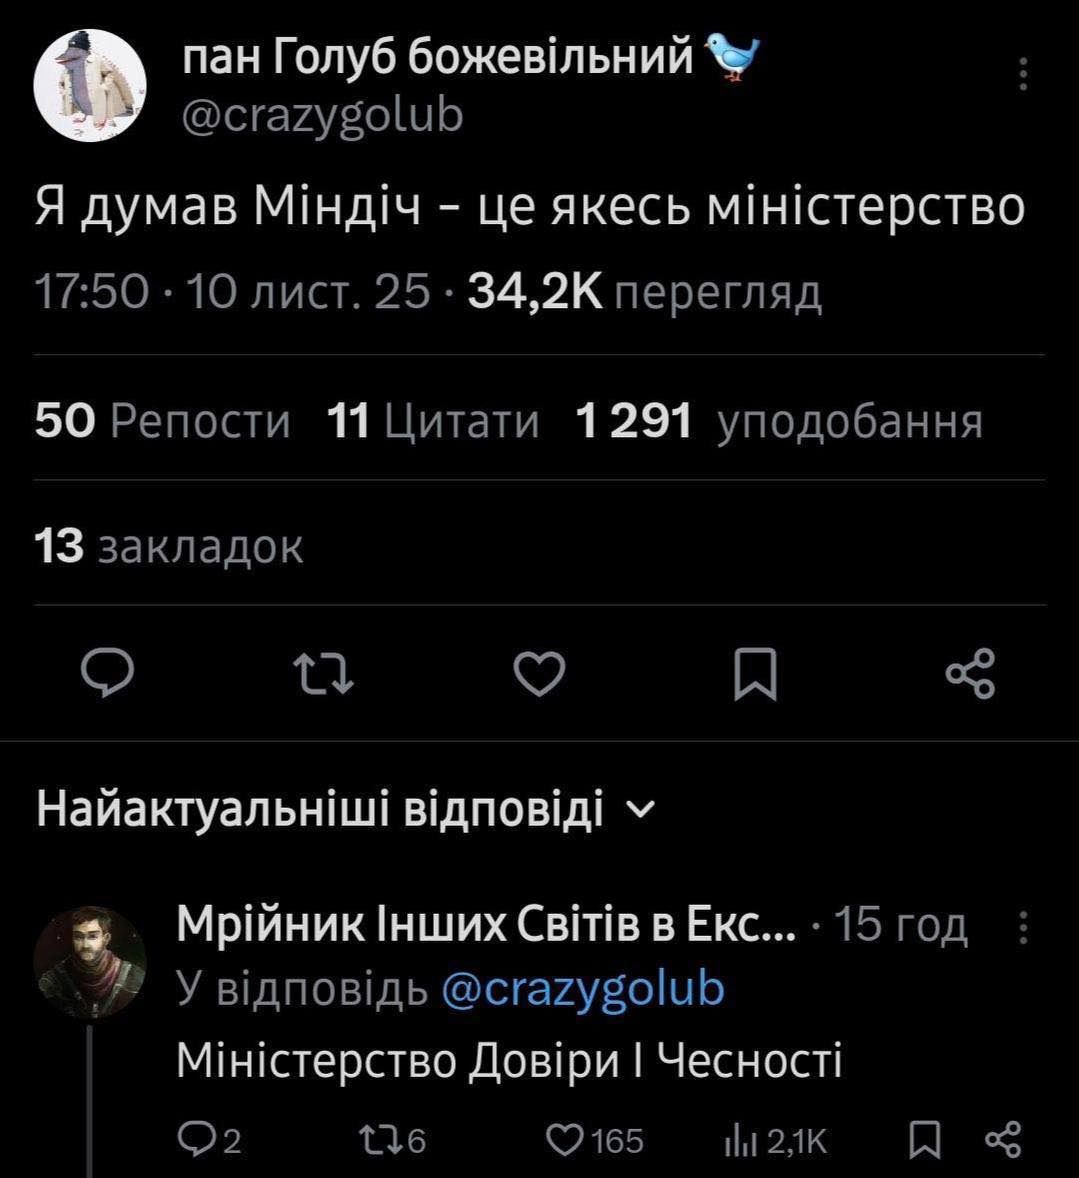Screen dimensions: 1079x1178
Task: Share the main tweet
Action: point(970,674)
